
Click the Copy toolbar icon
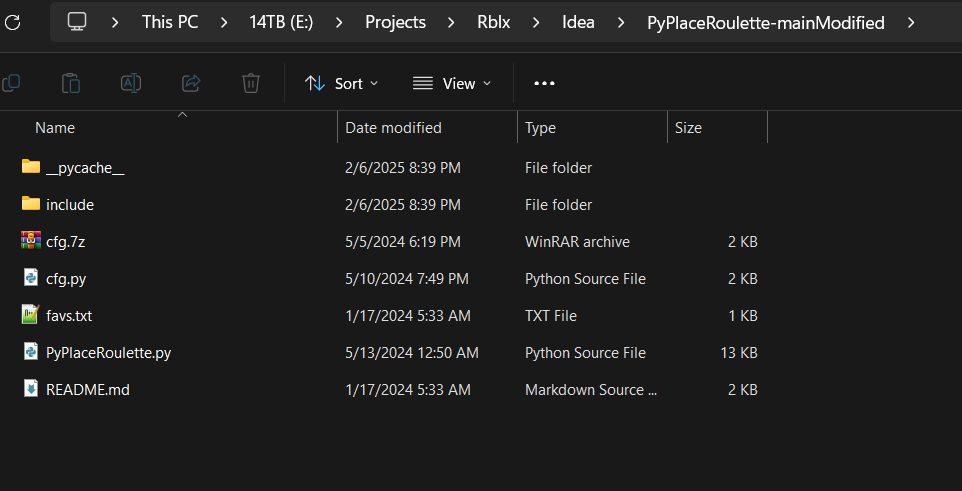[x=10, y=83]
